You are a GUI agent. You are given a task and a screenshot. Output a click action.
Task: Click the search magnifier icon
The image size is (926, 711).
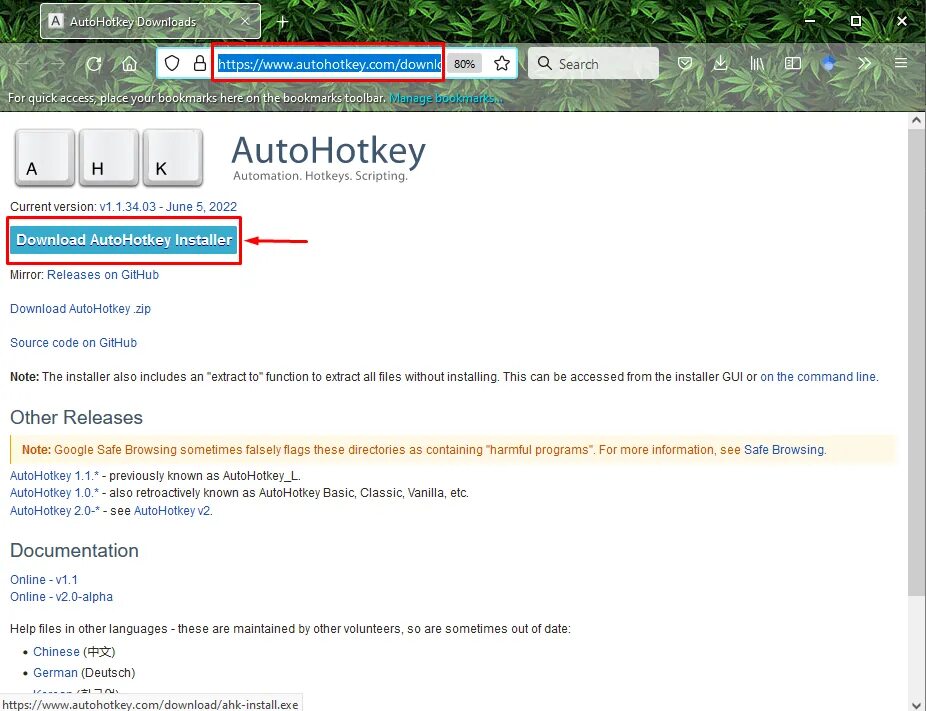[x=544, y=63]
